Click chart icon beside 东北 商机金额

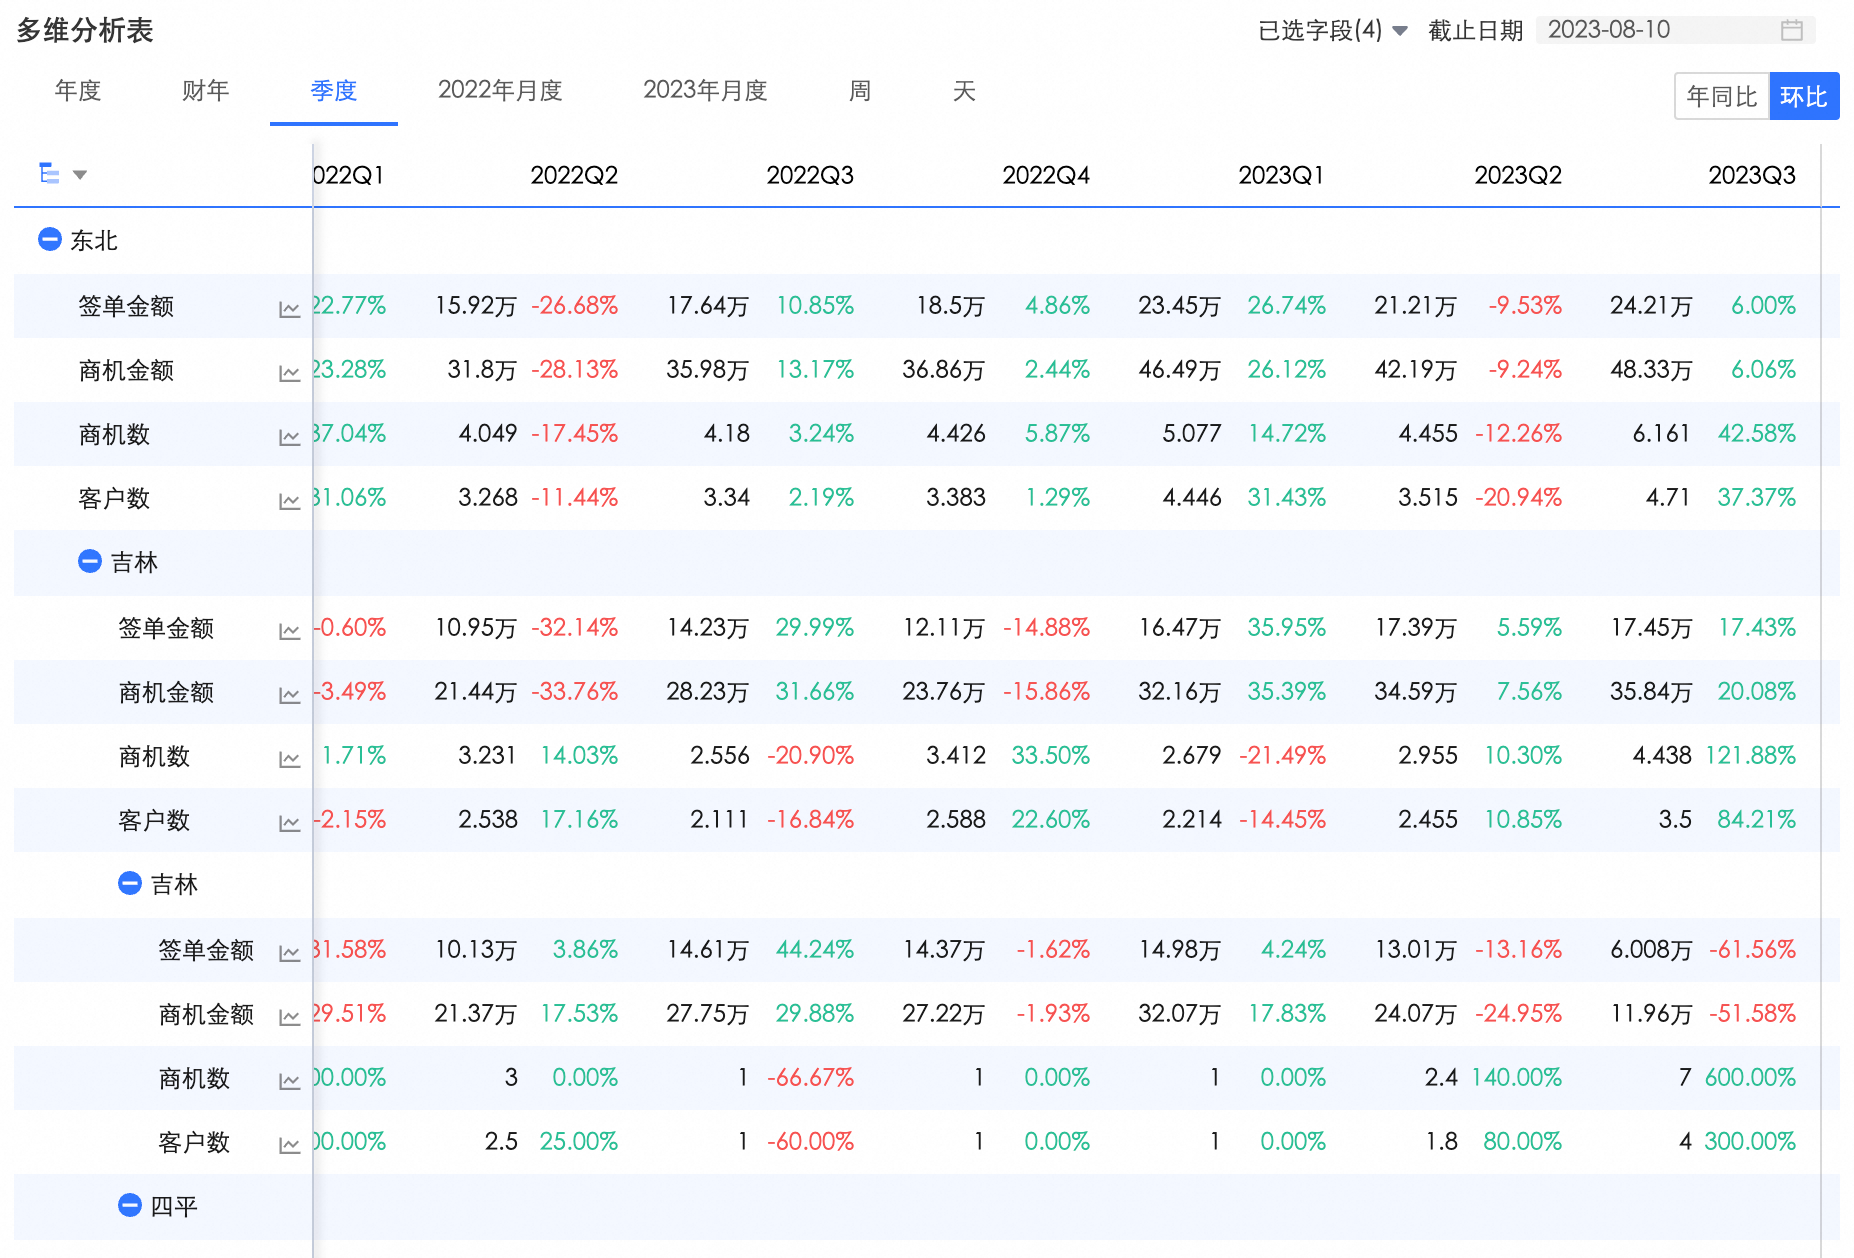pos(289,373)
